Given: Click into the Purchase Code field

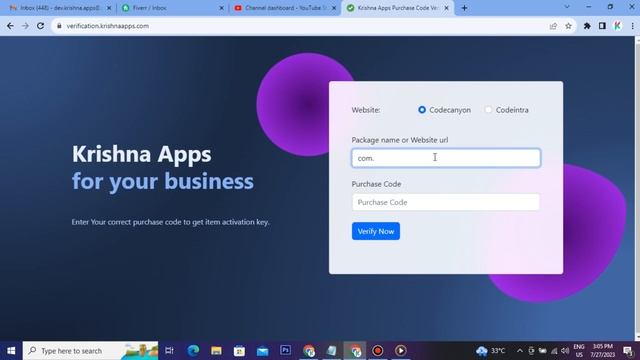Looking at the screenshot, I should (x=446, y=202).
